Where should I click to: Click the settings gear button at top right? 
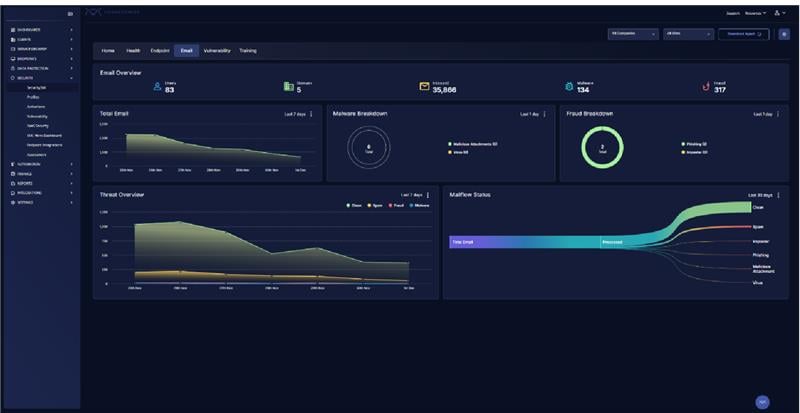[x=783, y=34]
